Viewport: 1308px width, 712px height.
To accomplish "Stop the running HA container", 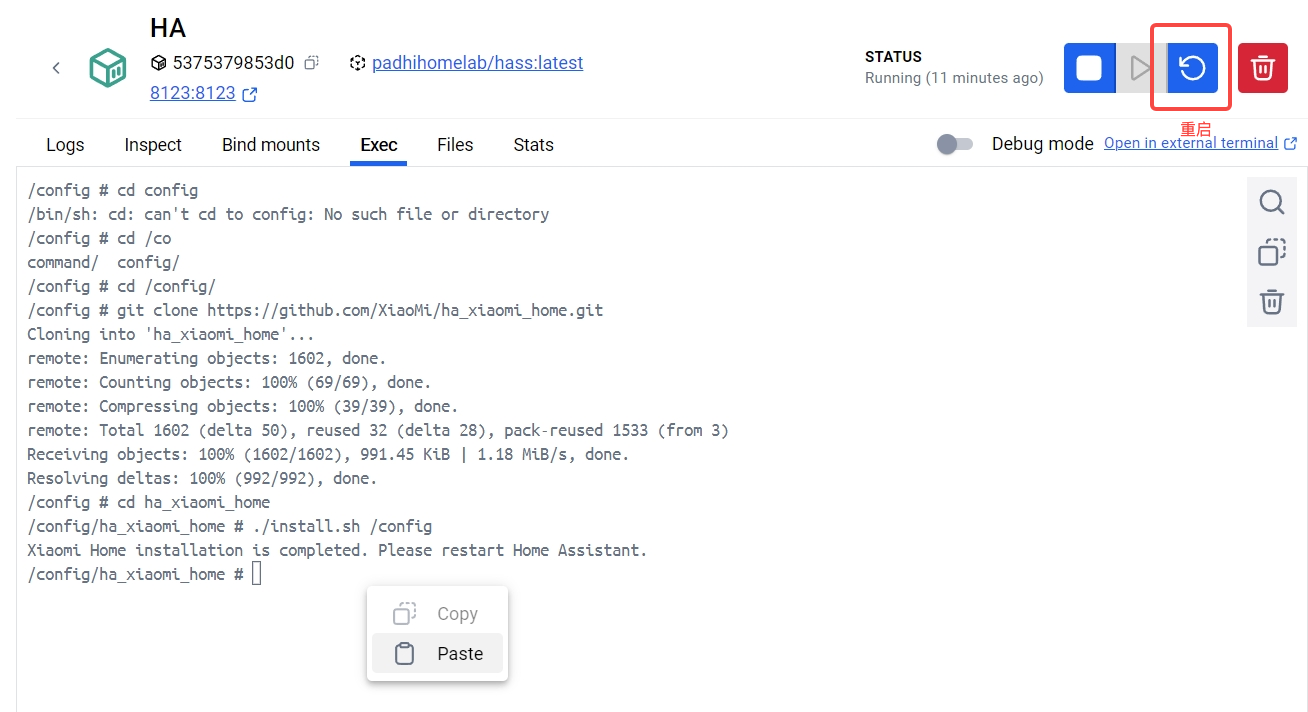I will pos(1089,68).
